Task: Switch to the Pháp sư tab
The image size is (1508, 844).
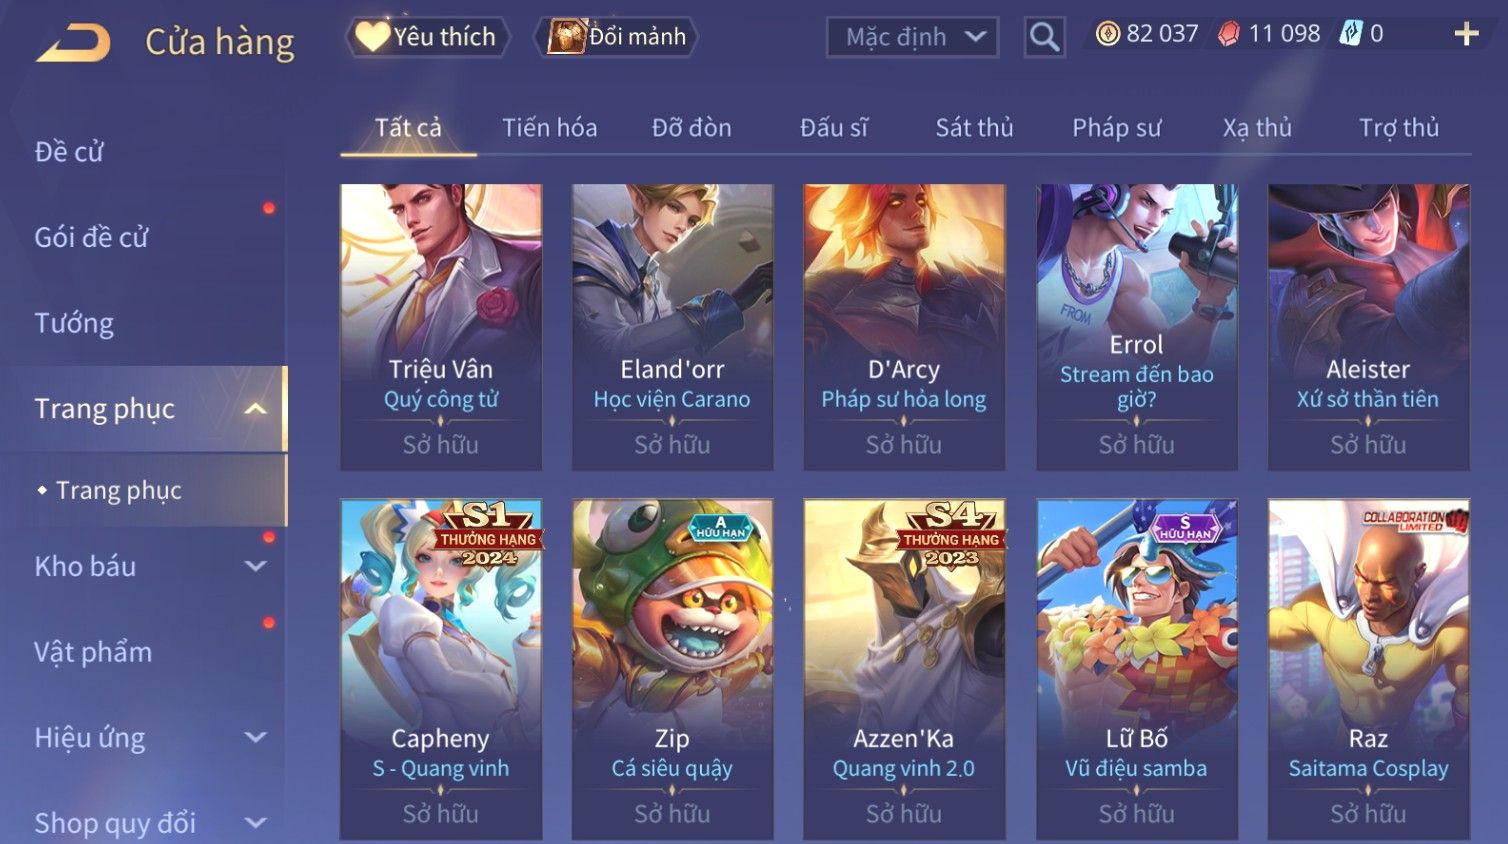Action: (x=1116, y=128)
